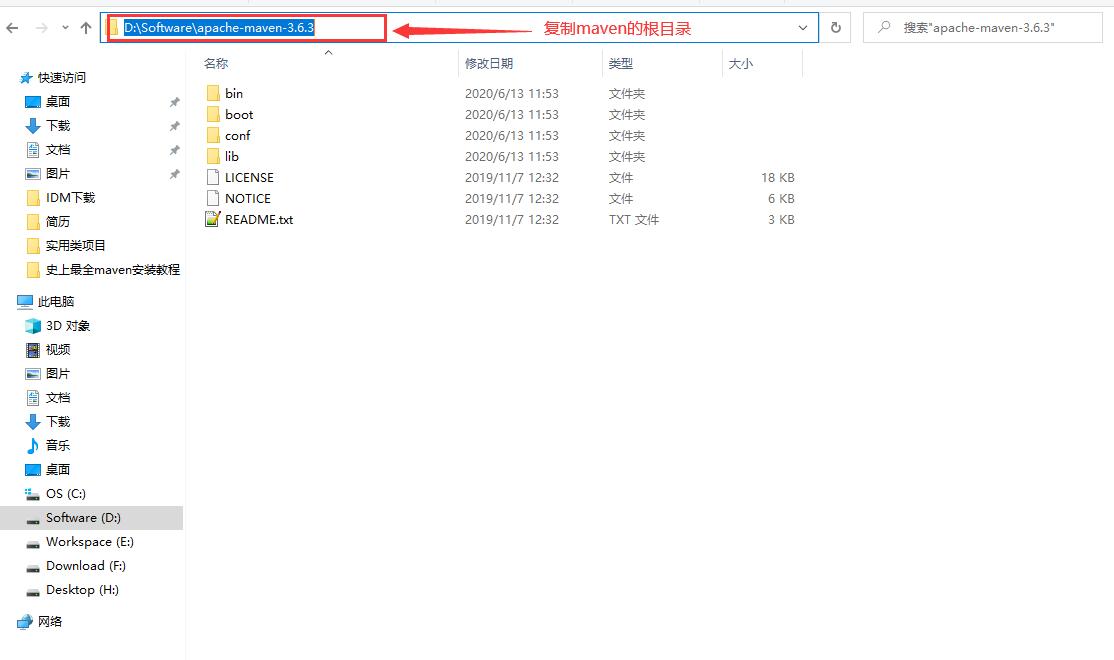This screenshot has width=1114, height=660.
Task: Click the pin icon beside quick access 文档
Action: [175, 151]
